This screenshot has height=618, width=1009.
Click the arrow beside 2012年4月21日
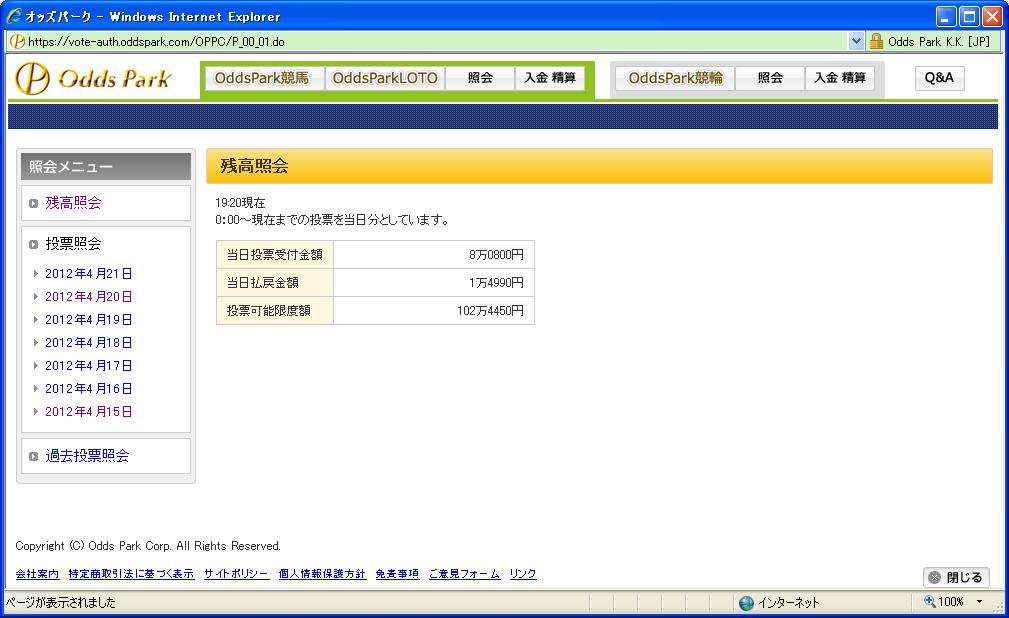pyautogui.click(x=36, y=274)
